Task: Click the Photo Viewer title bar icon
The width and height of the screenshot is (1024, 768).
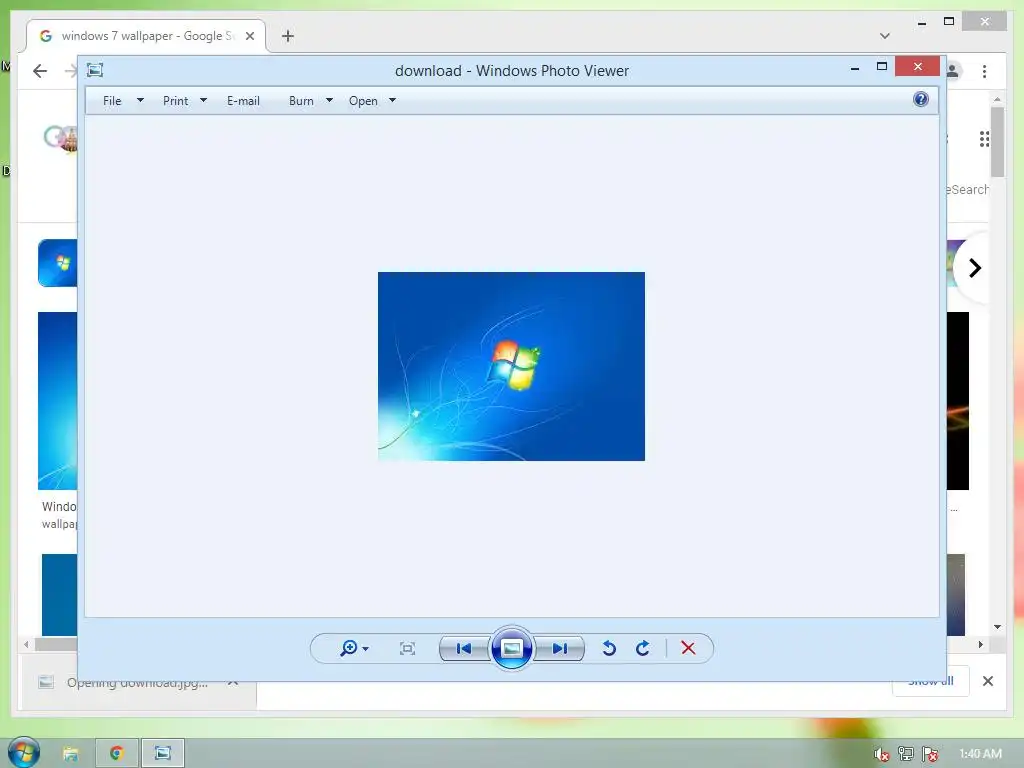Action: coord(95,70)
